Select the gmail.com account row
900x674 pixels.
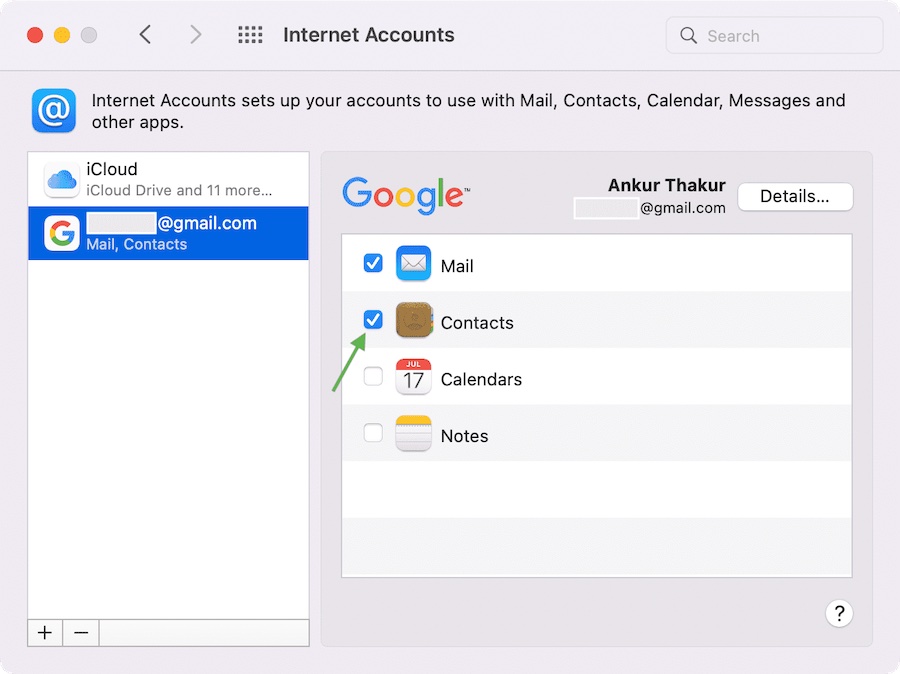168,233
